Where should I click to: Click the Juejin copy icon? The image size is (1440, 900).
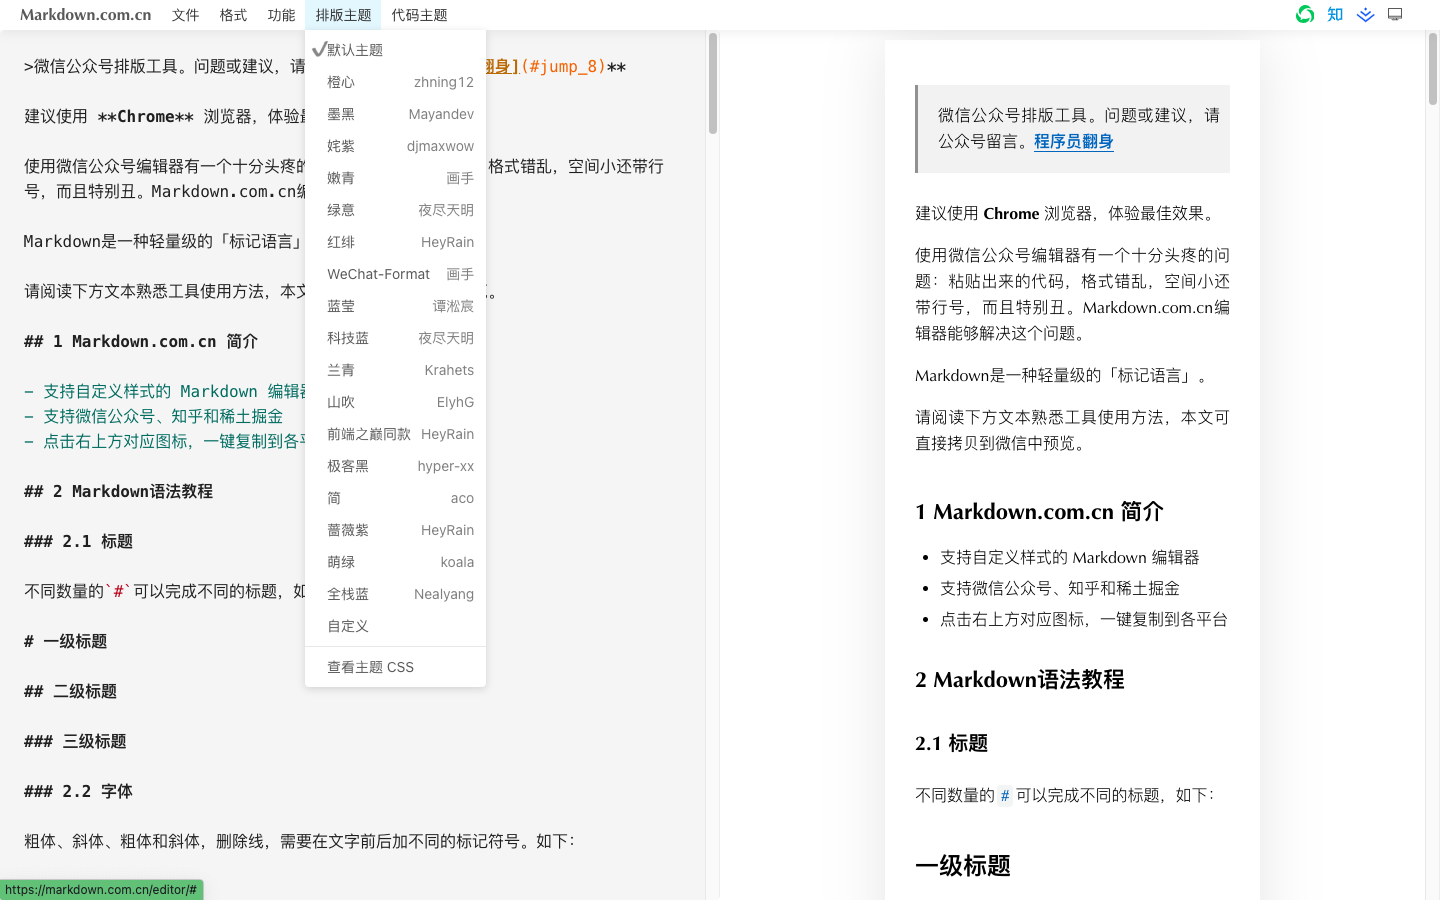tap(1364, 14)
